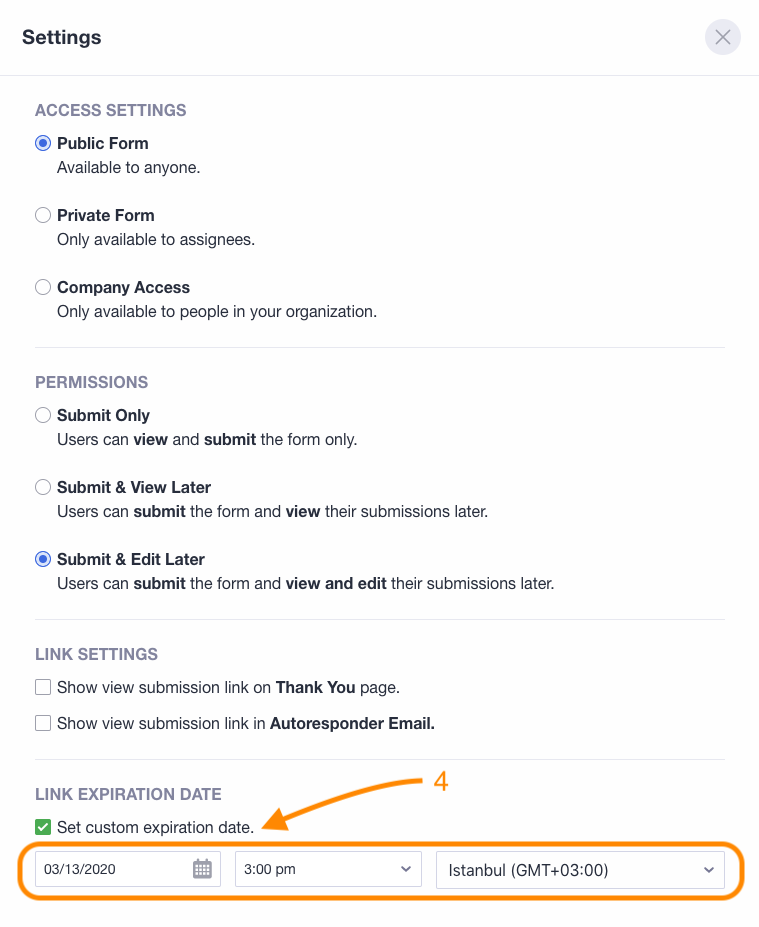Screen dimensions: 759x927
Task: Select the Public Form radio option
Action: (x=43, y=143)
